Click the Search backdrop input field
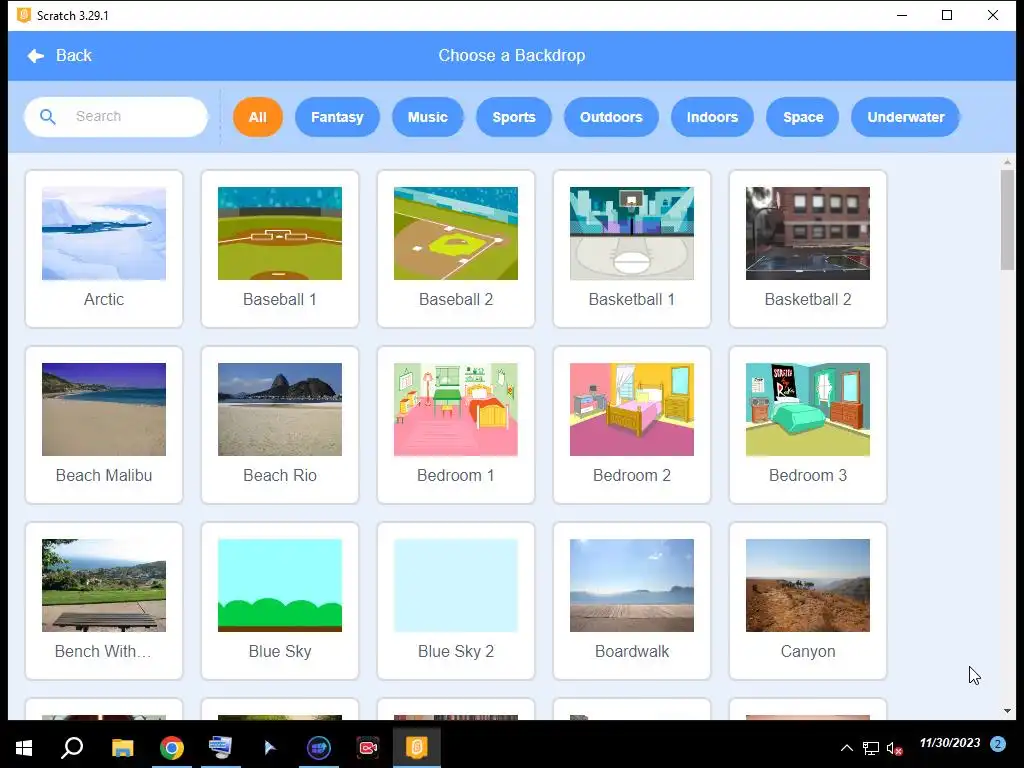This screenshot has height=768, width=1024. coord(116,117)
